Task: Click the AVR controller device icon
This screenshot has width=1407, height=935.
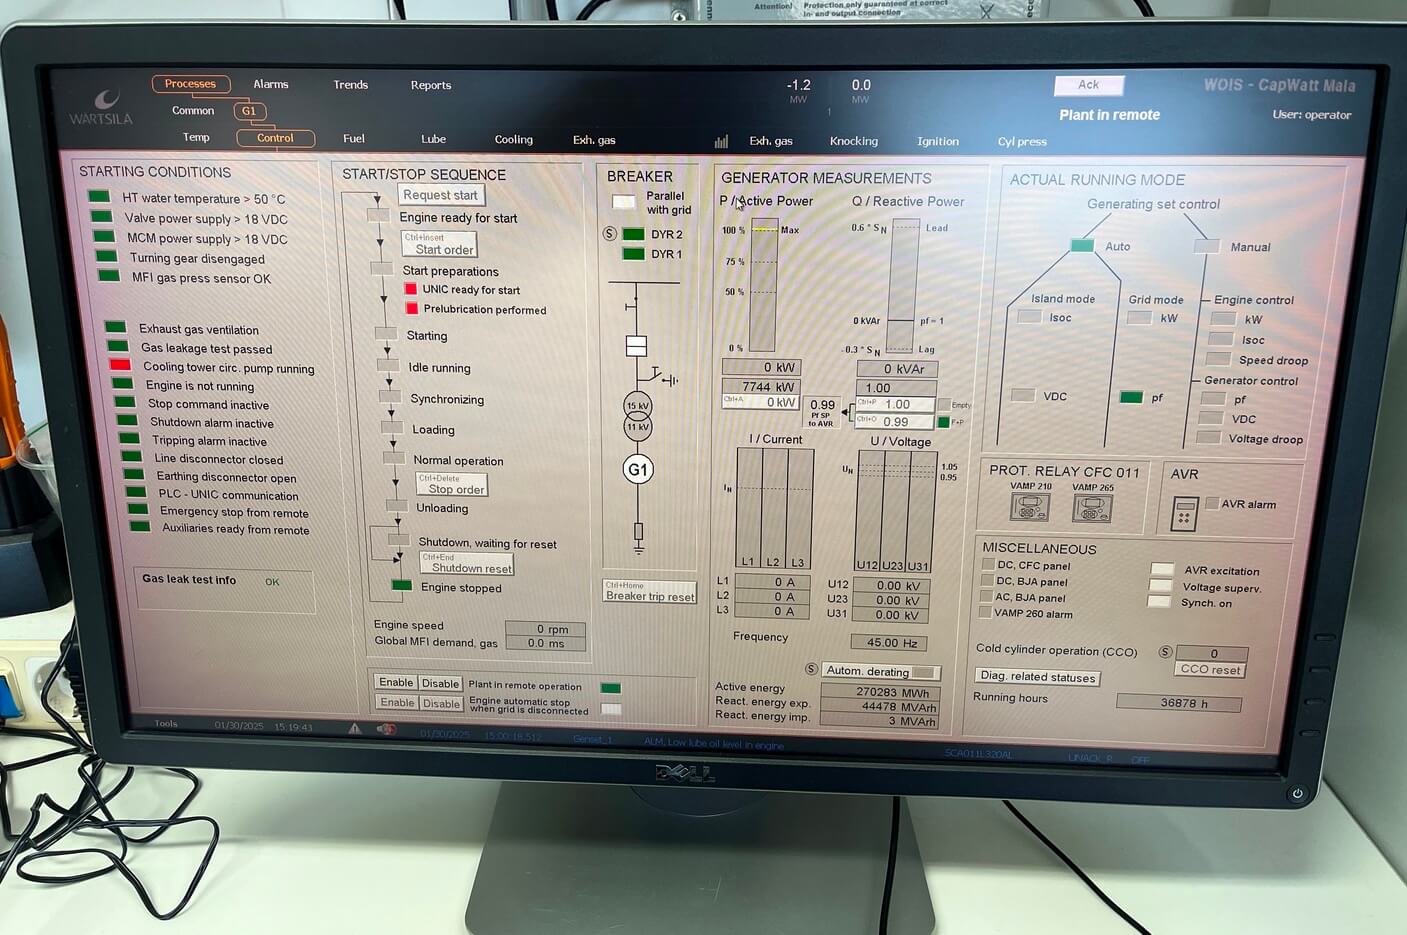Action: [1184, 514]
